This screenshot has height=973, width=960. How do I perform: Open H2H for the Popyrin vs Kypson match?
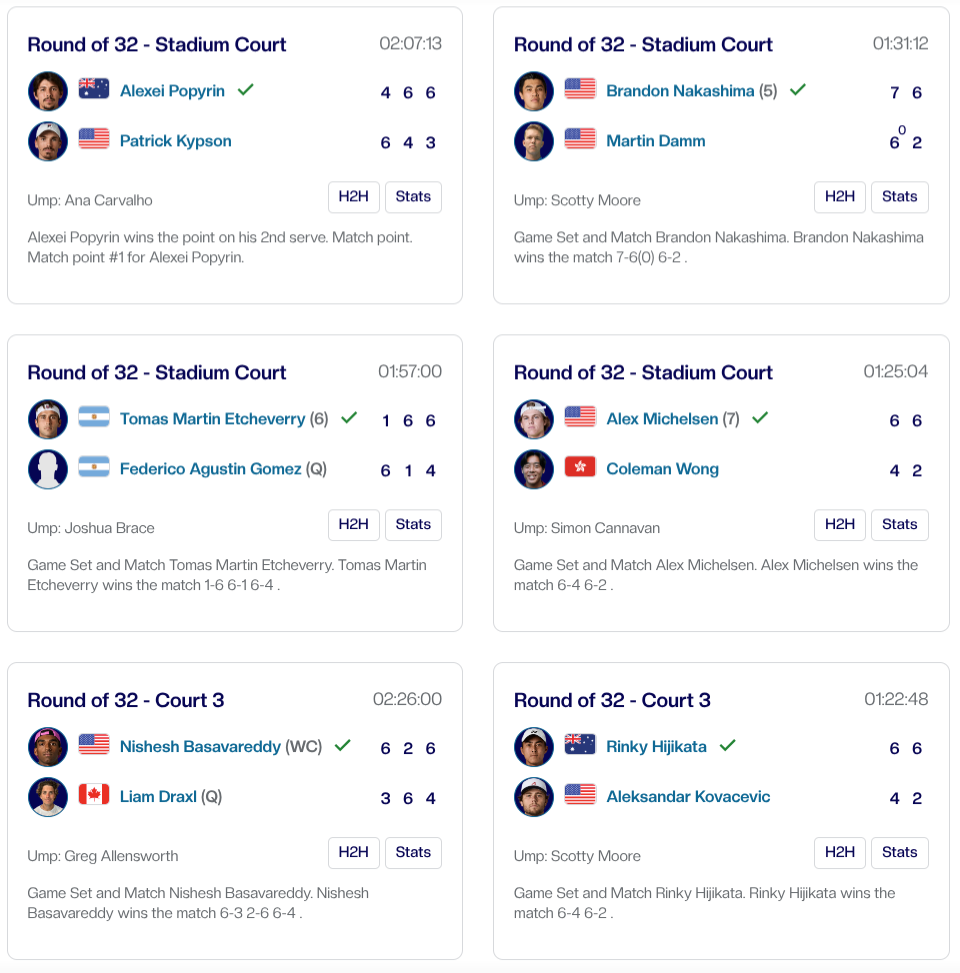pos(353,197)
